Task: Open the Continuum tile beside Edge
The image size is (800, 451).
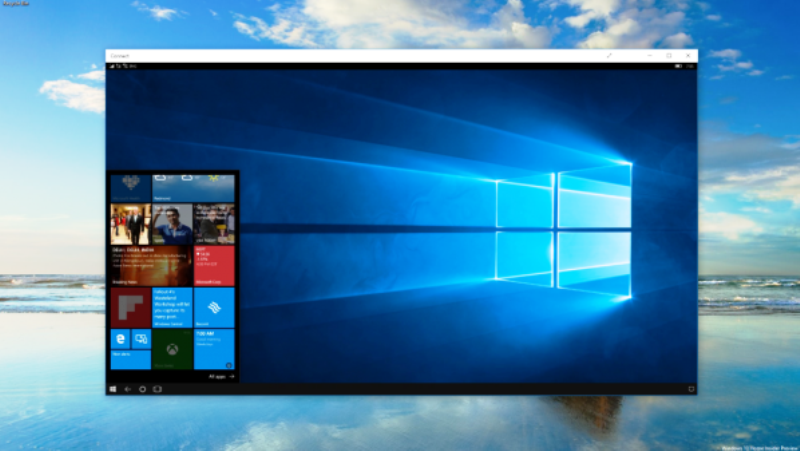Action: point(141,340)
